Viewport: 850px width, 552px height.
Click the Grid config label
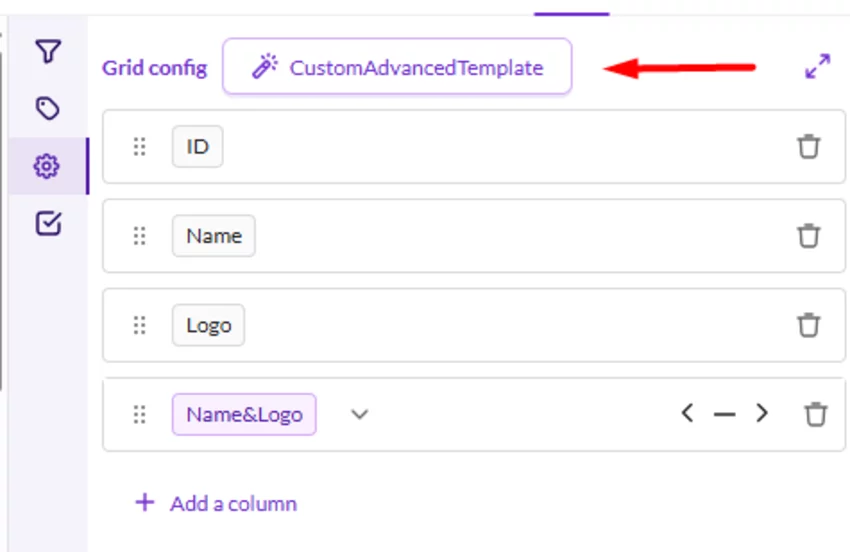coord(154,68)
